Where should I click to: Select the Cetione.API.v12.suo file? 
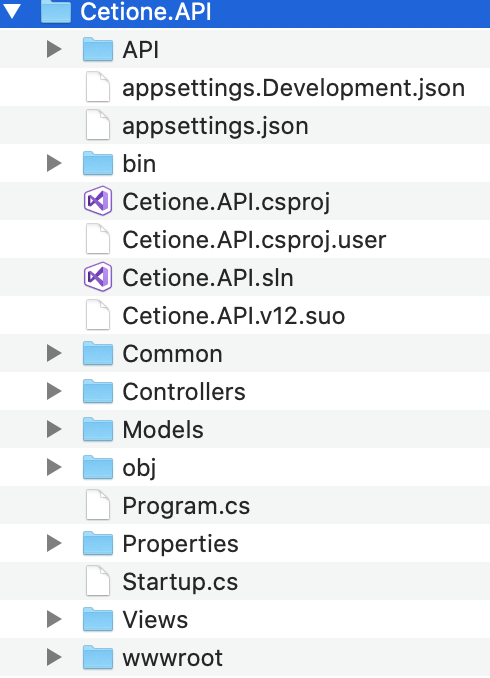pos(234,316)
